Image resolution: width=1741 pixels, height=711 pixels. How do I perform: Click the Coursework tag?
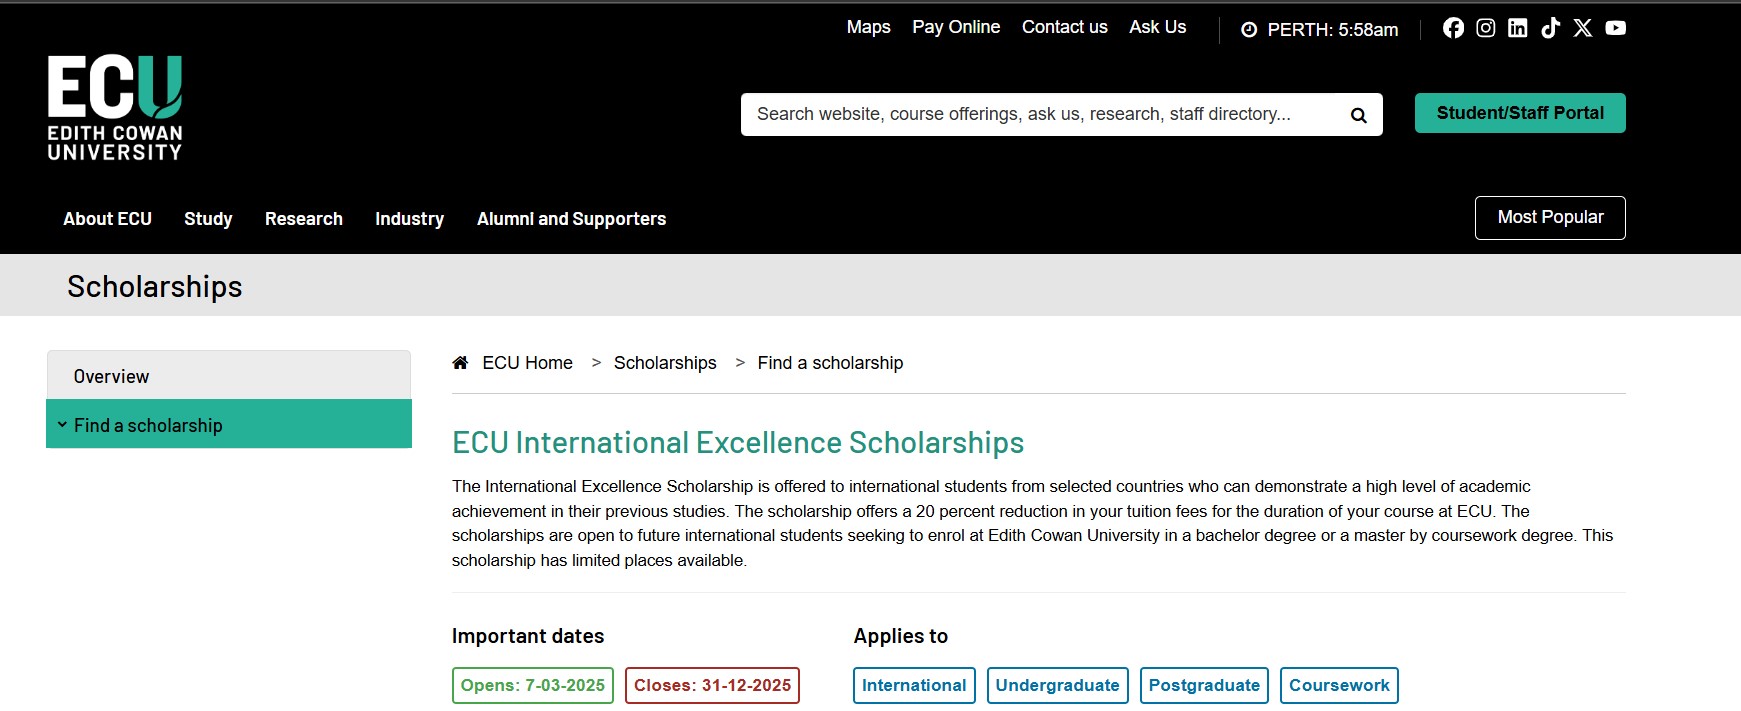pyautogui.click(x=1339, y=686)
